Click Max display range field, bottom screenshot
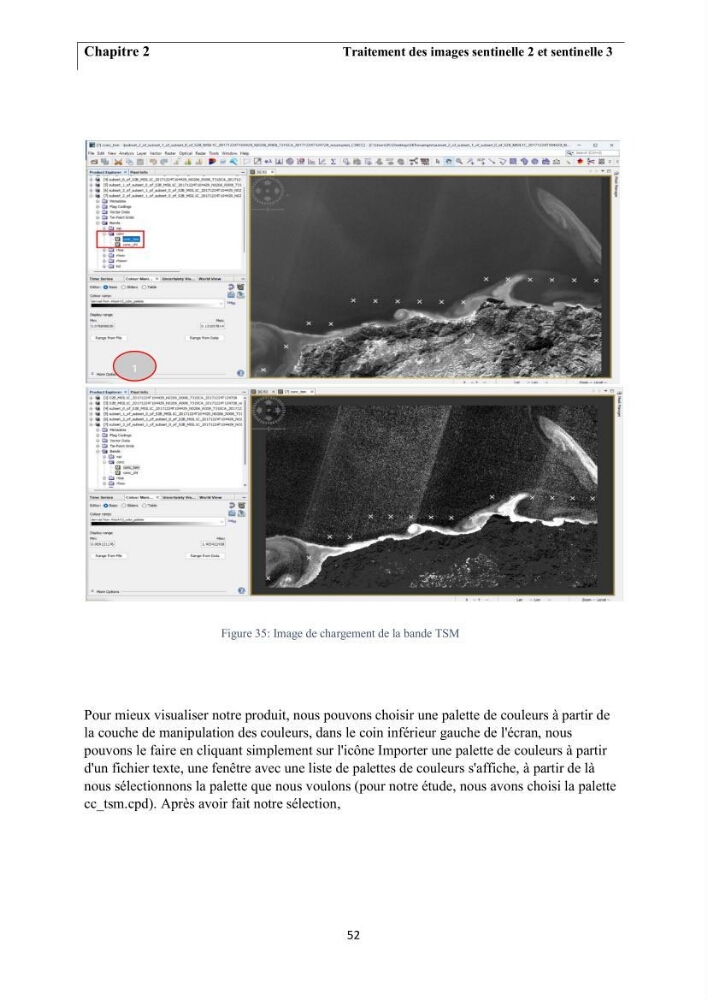707x1000 pixels. (x=213, y=544)
